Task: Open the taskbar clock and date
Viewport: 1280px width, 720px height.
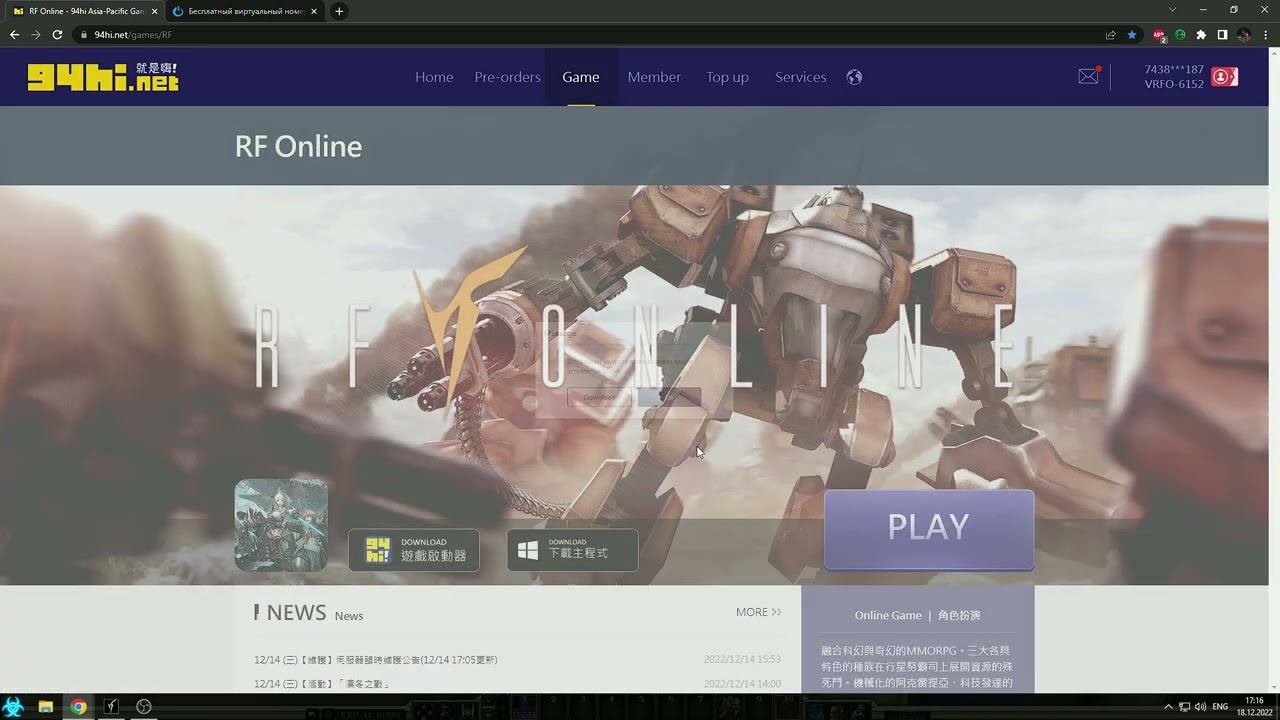Action: click(1254, 707)
